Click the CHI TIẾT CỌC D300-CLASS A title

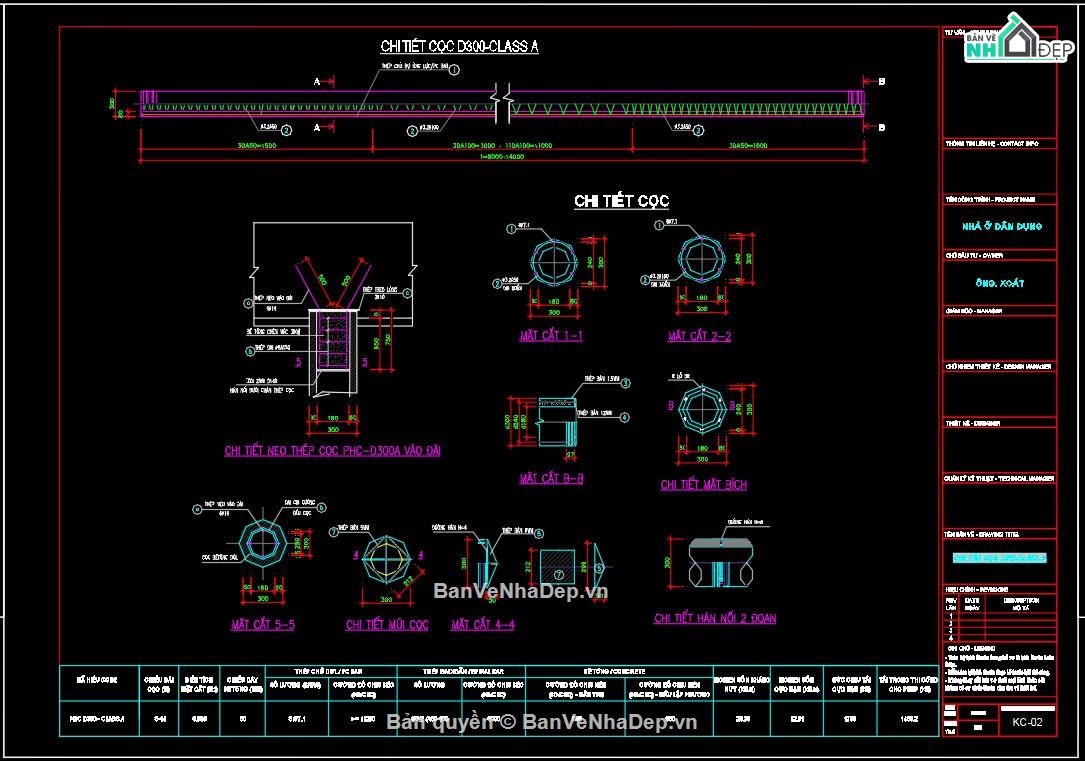coord(459,46)
